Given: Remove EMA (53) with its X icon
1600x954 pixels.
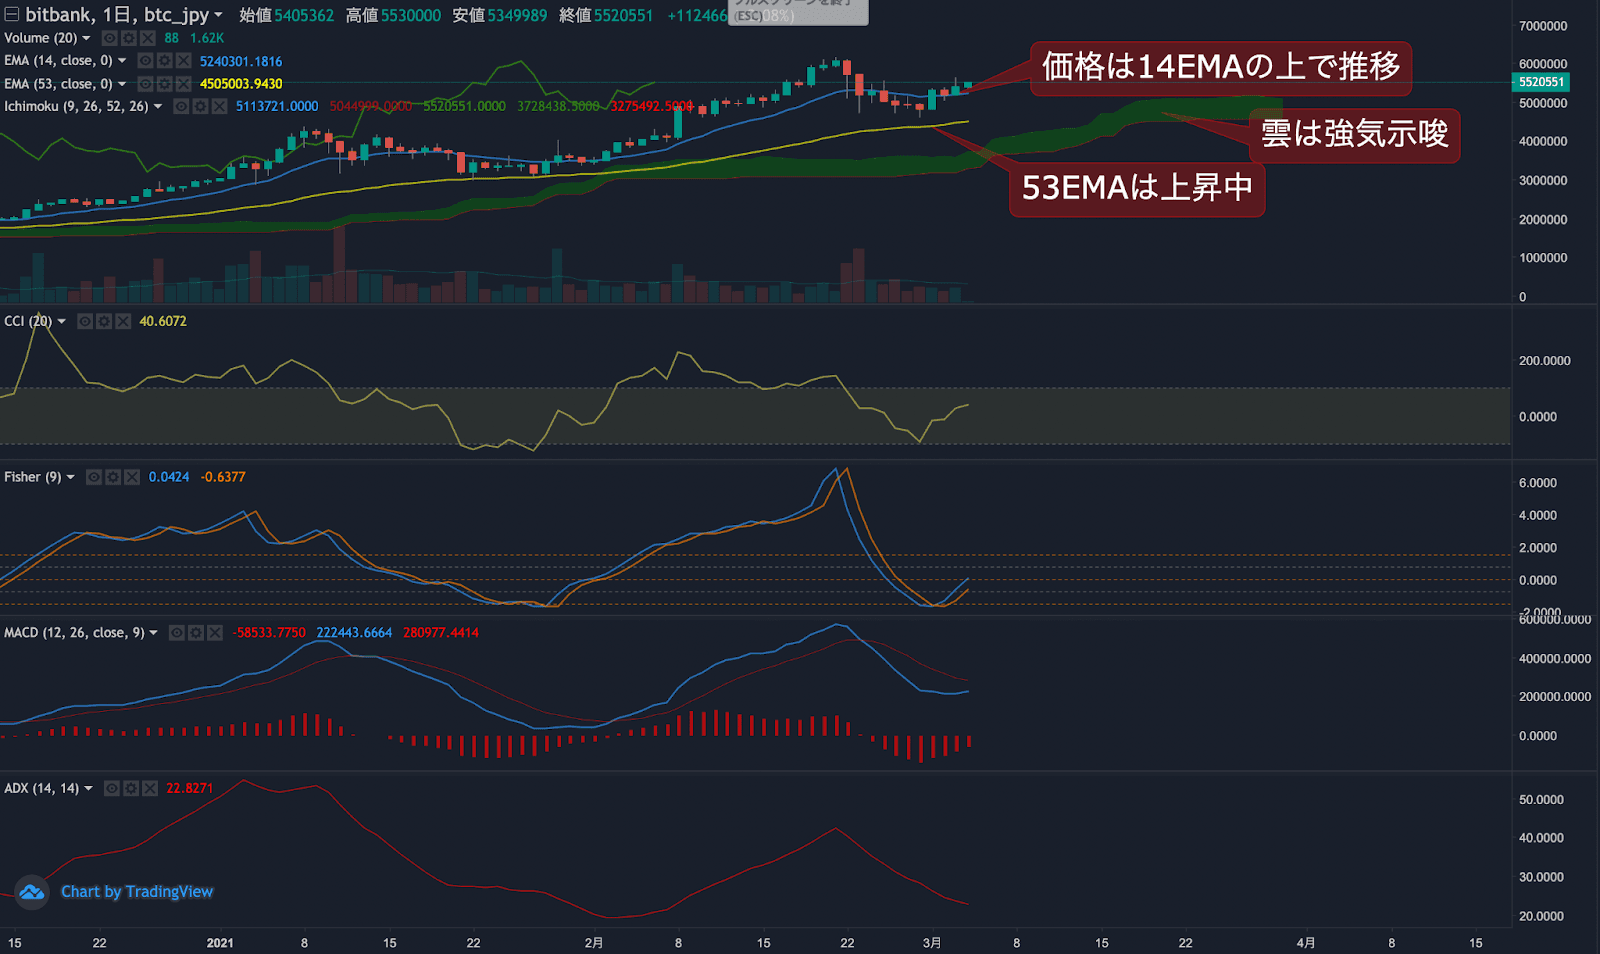Looking at the screenshot, I should pos(184,84).
